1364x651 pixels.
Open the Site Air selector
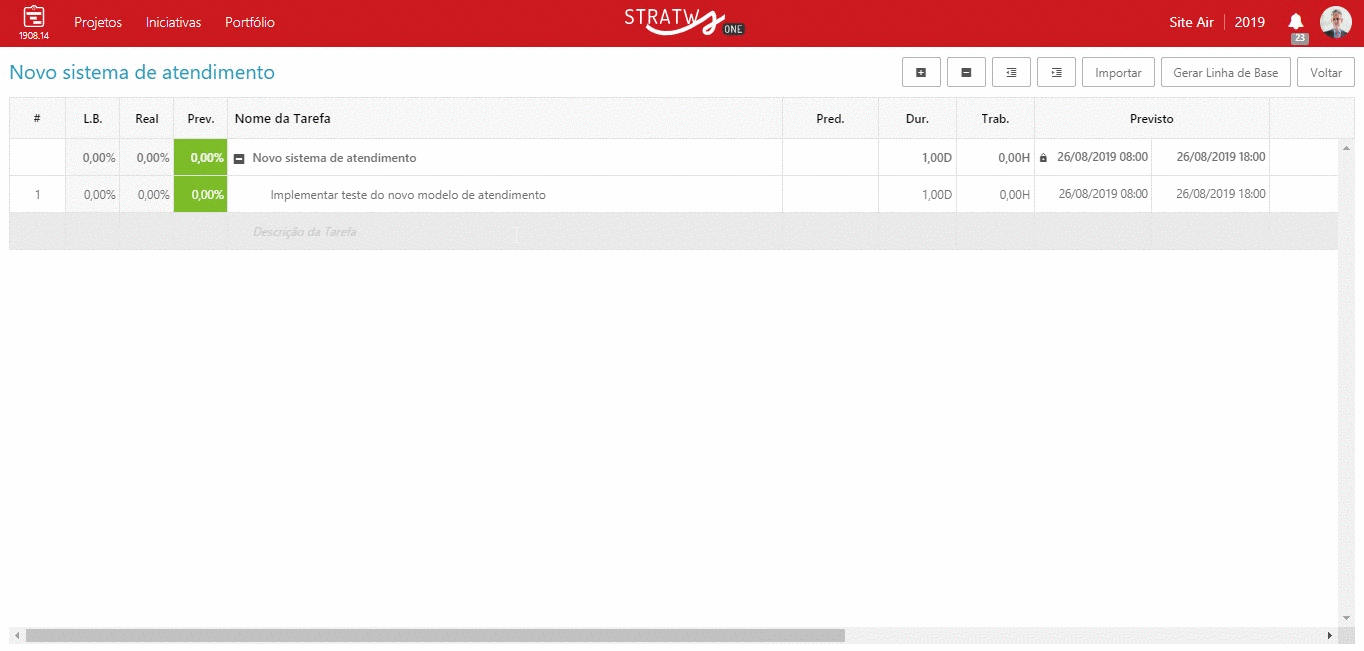pos(1191,22)
